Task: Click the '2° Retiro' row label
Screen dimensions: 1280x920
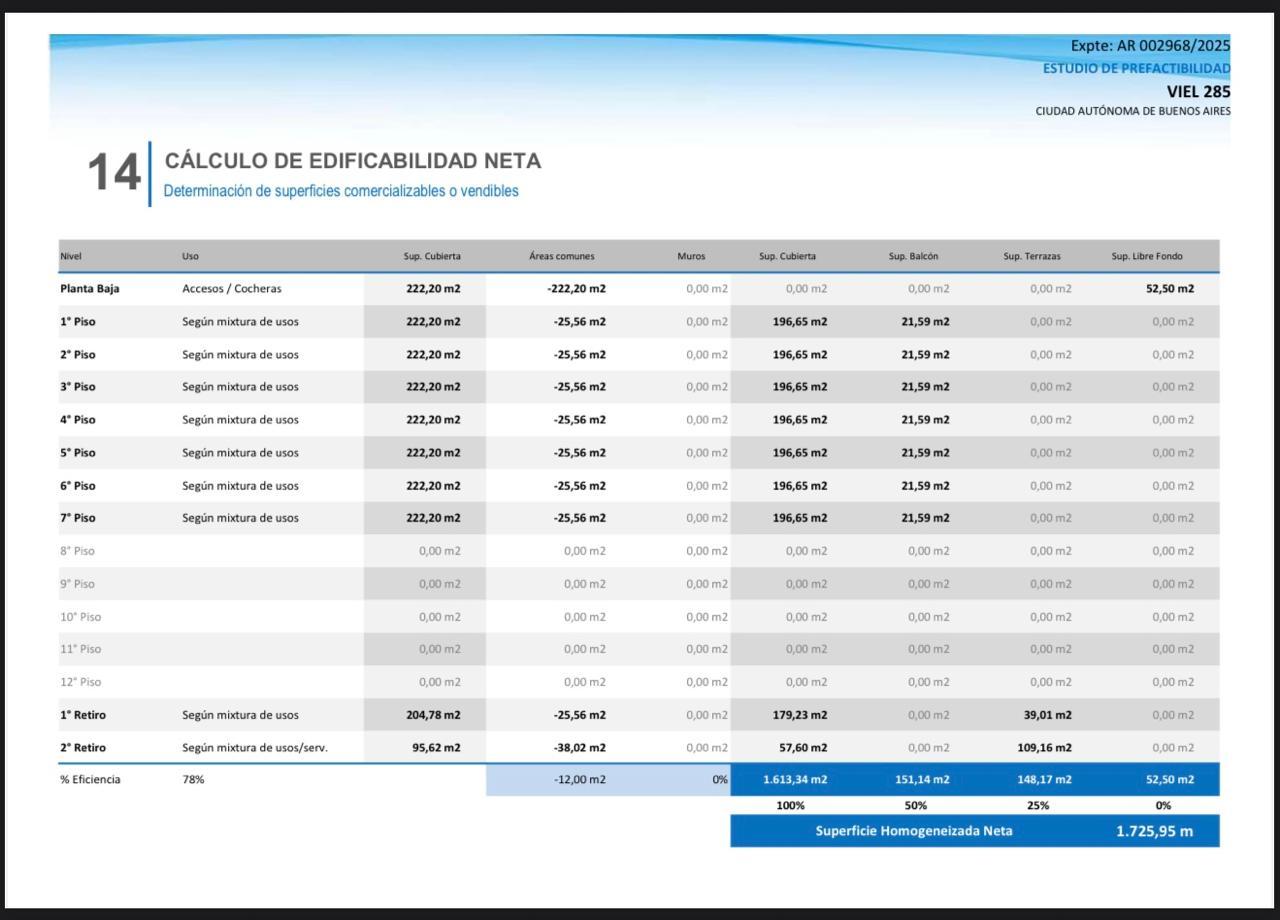Action: [83, 747]
